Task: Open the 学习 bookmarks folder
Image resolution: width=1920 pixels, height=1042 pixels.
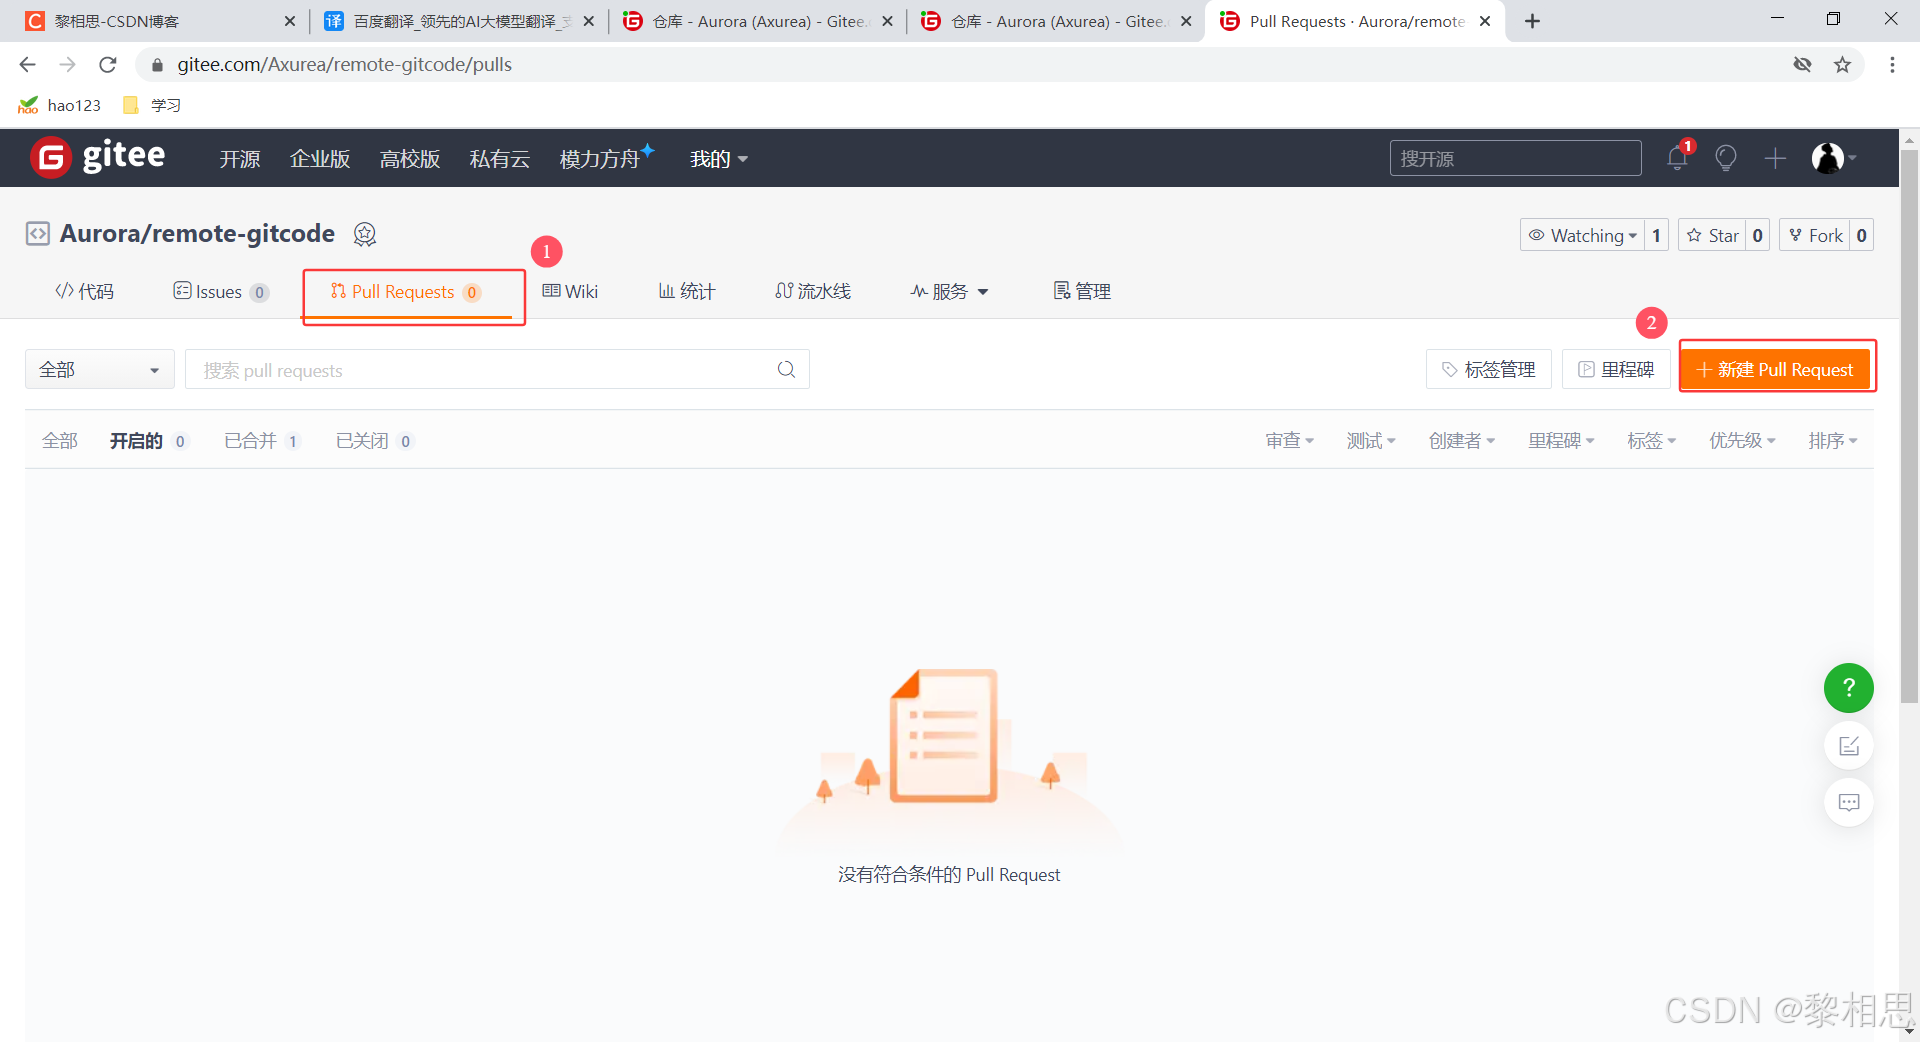Action: [x=152, y=105]
